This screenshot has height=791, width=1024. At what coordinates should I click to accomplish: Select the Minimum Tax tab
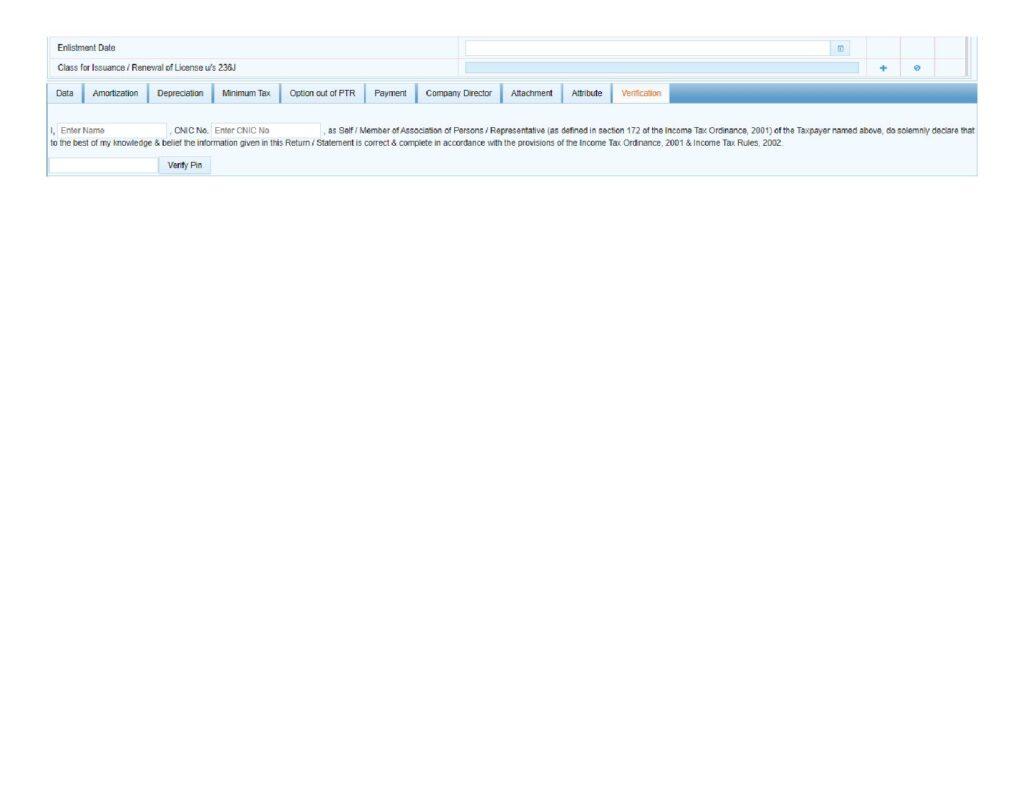[246, 93]
